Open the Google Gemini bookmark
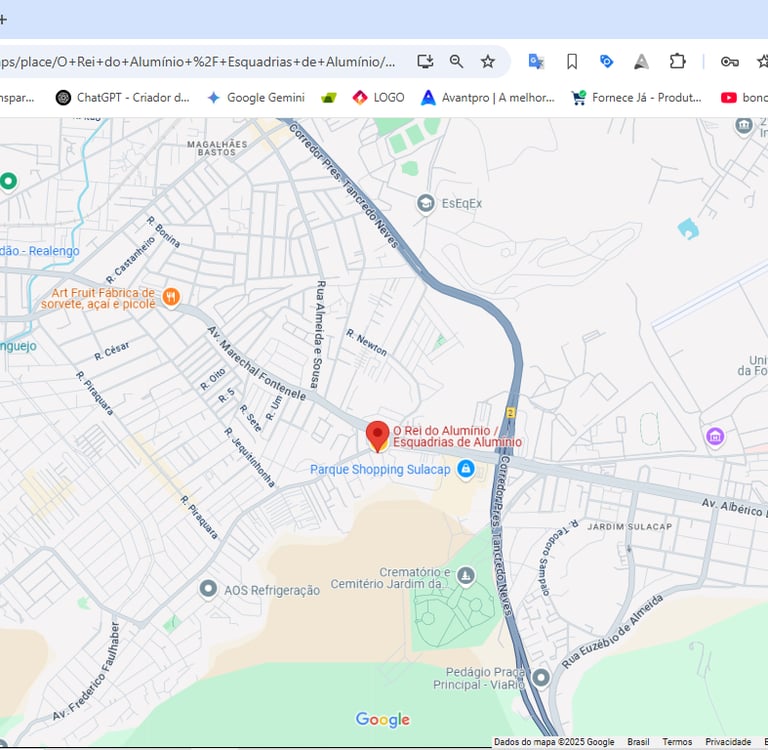This screenshot has height=750, width=768. (256, 97)
